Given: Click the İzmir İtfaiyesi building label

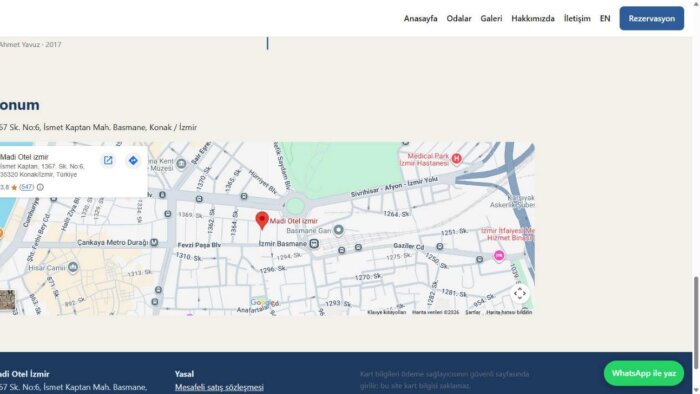Looking at the screenshot, I should (x=508, y=234).
